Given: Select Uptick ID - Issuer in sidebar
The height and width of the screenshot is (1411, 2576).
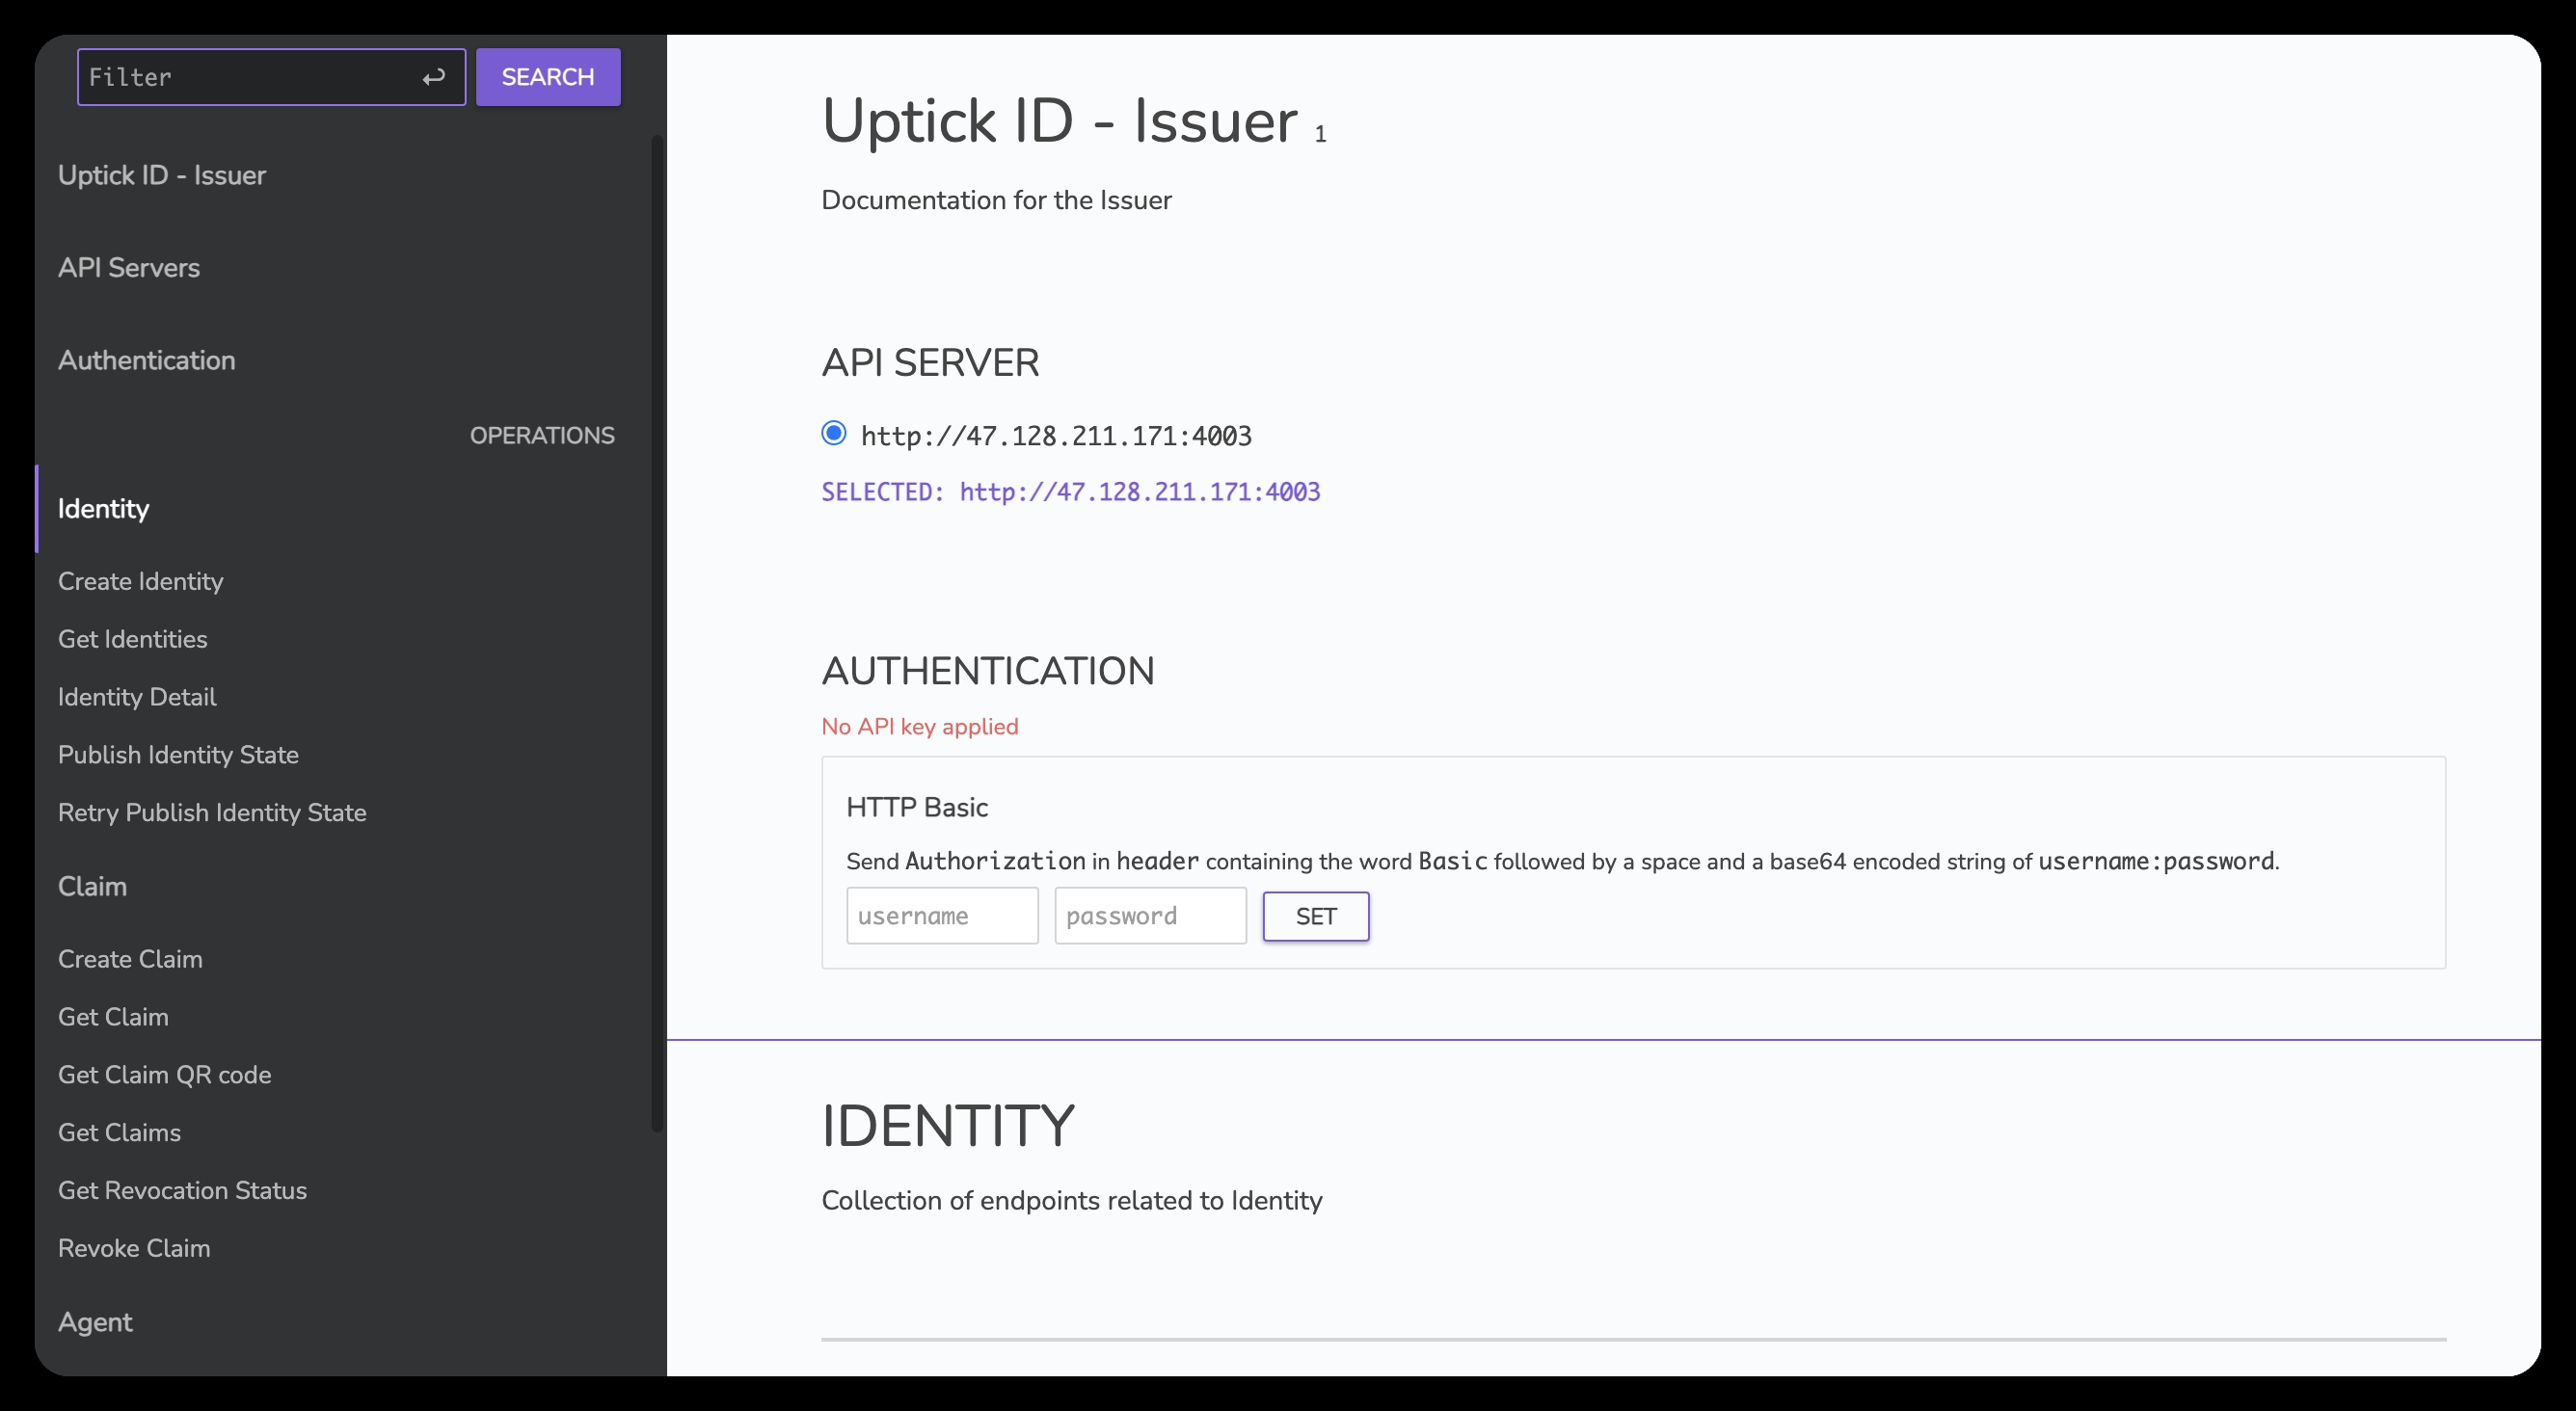Looking at the screenshot, I should coord(162,176).
